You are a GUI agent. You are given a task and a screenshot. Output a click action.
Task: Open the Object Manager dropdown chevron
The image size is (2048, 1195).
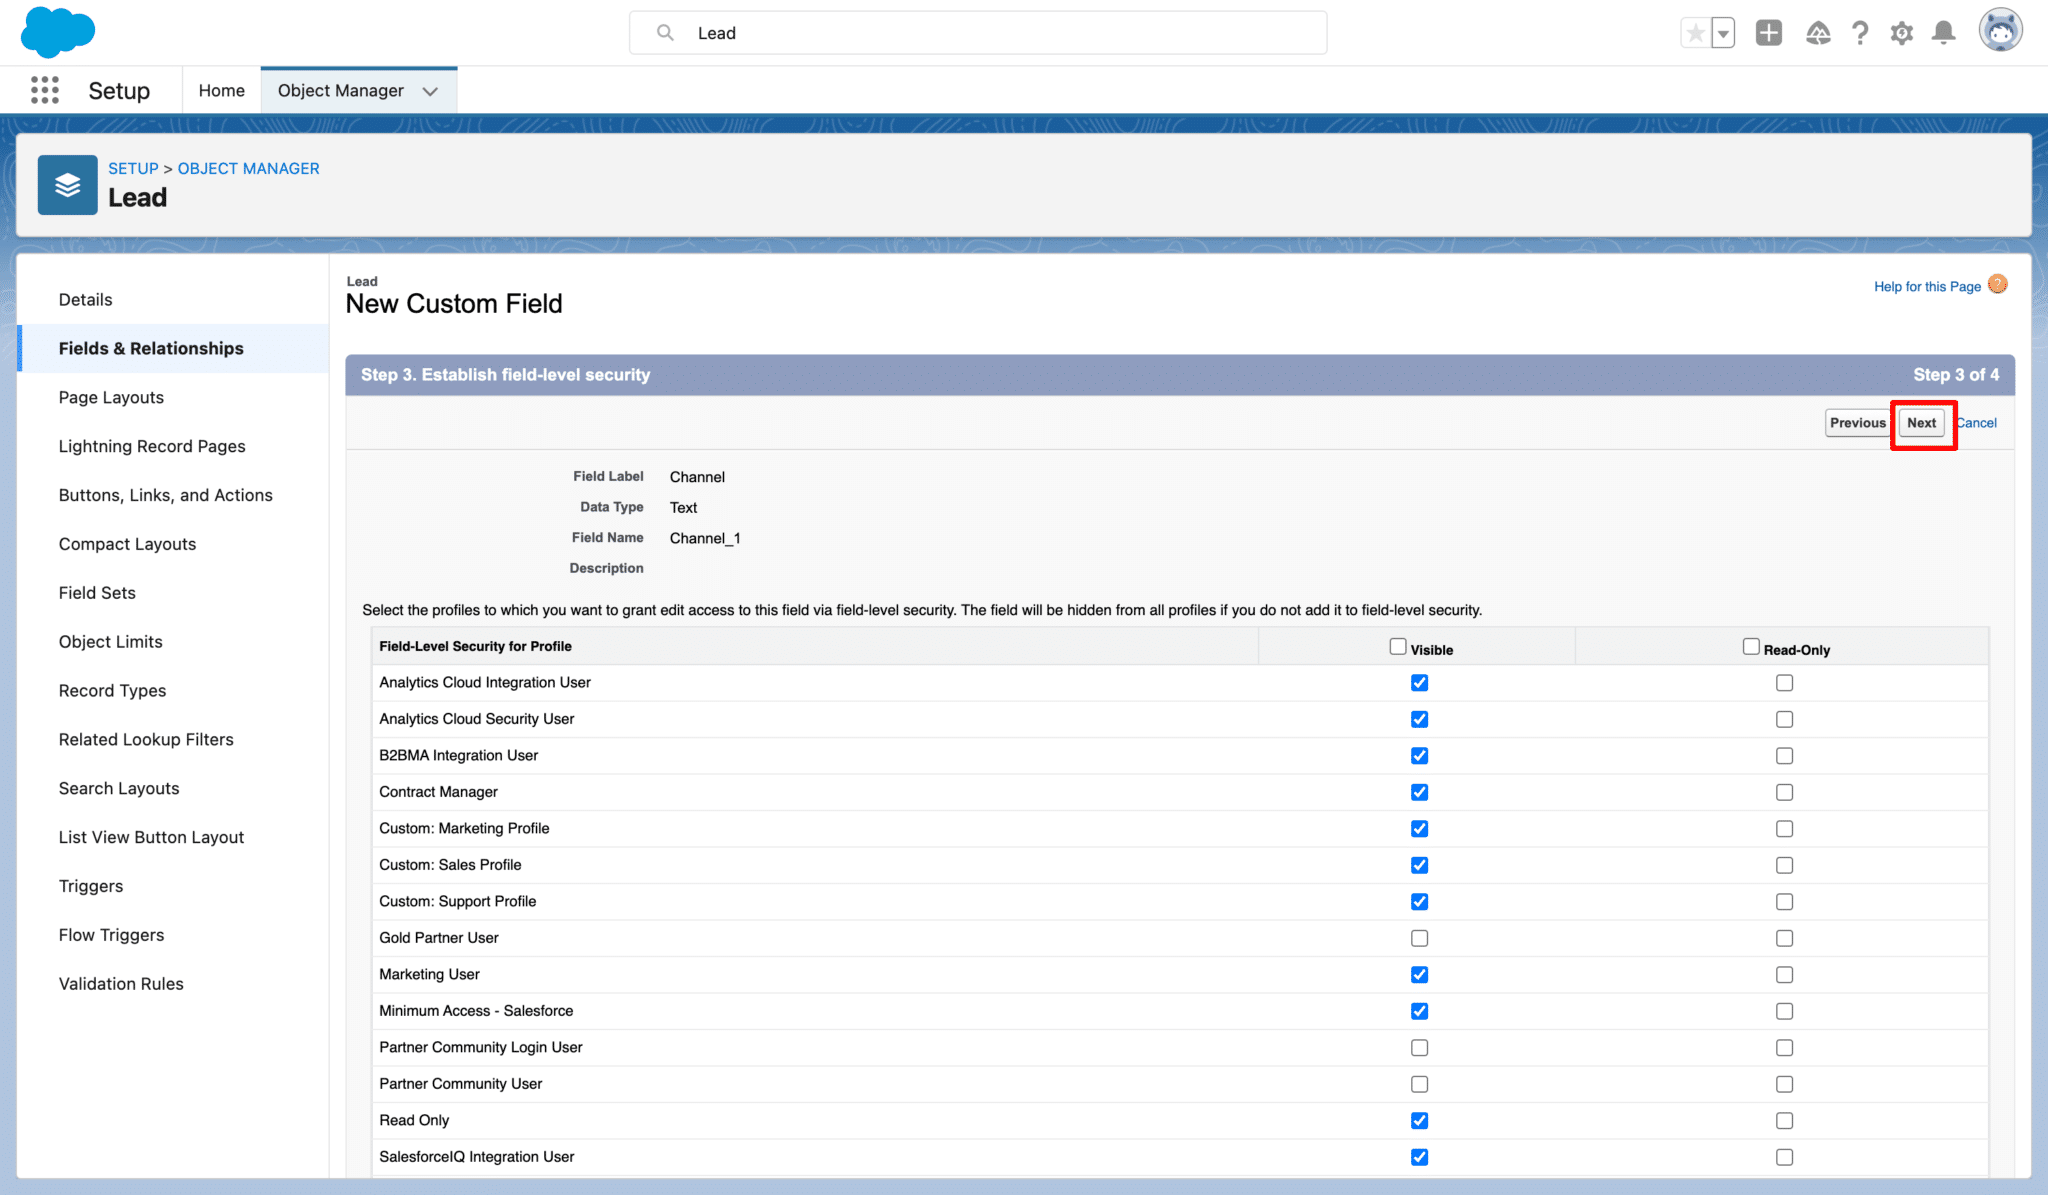(x=430, y=90)
